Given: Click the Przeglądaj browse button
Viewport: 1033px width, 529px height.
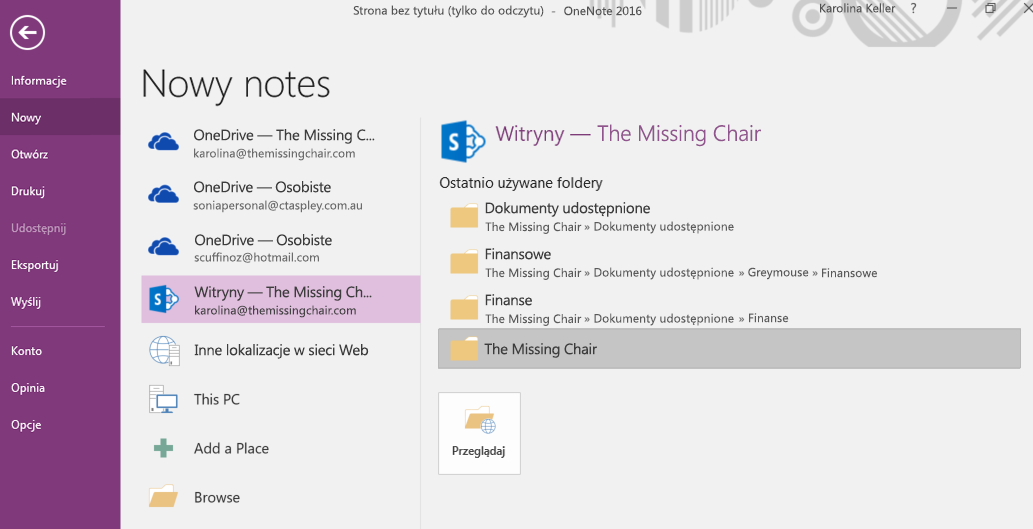Looking at the screenshot, I should (479, 433).
